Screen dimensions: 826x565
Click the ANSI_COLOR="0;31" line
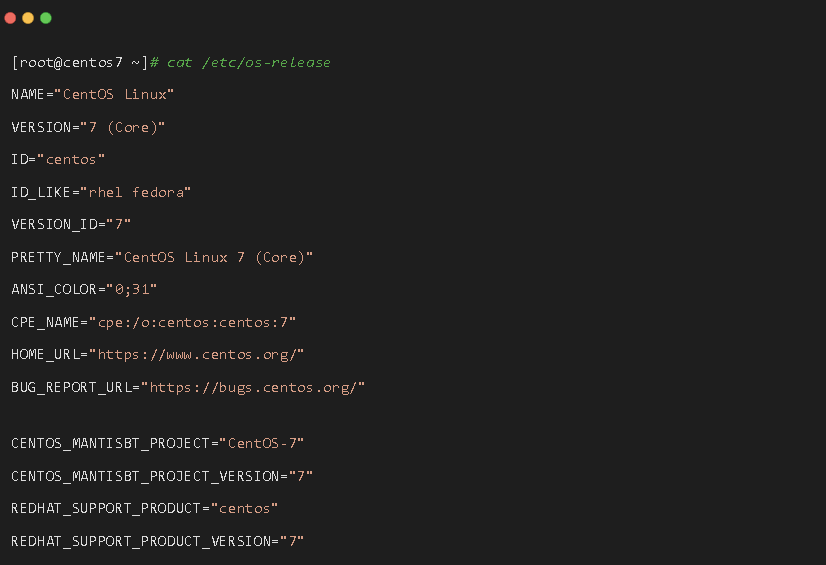tap(84, 290)
